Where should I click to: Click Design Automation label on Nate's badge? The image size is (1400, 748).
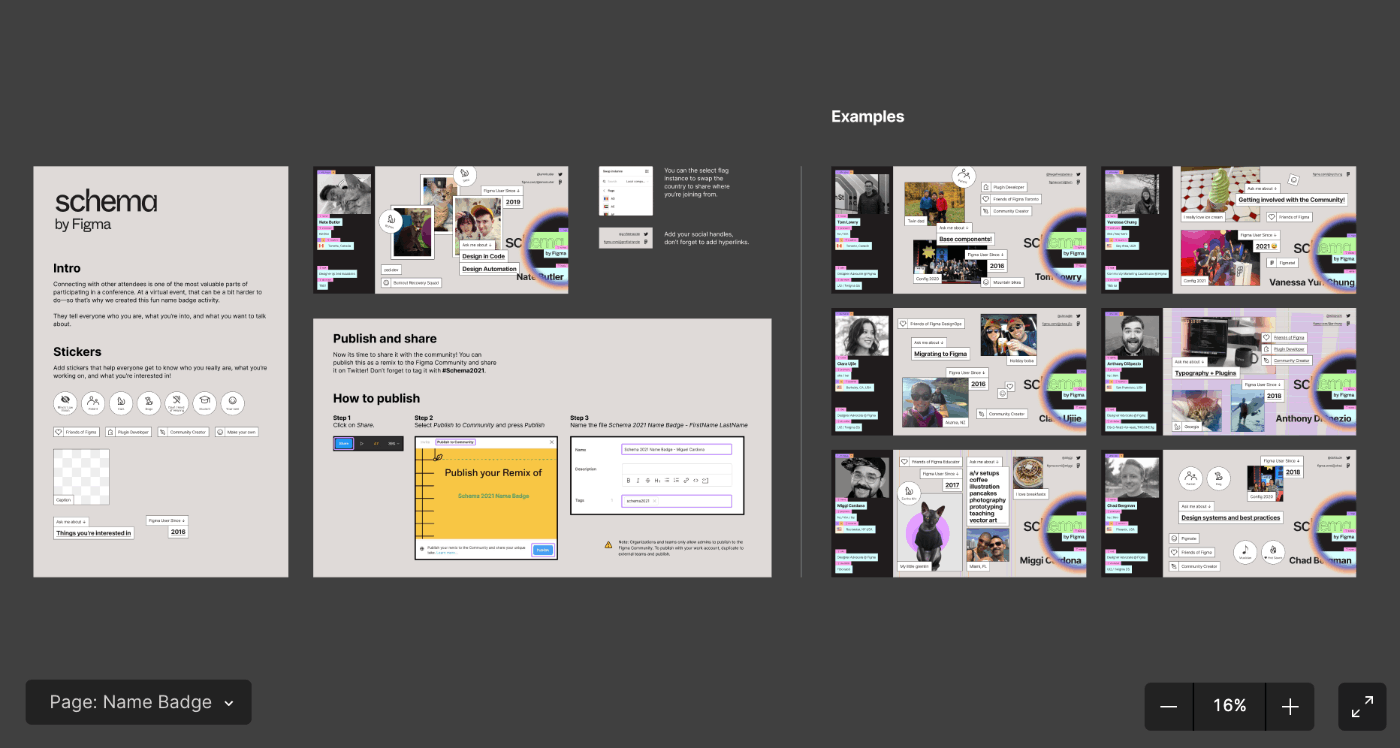click(489, 269)
